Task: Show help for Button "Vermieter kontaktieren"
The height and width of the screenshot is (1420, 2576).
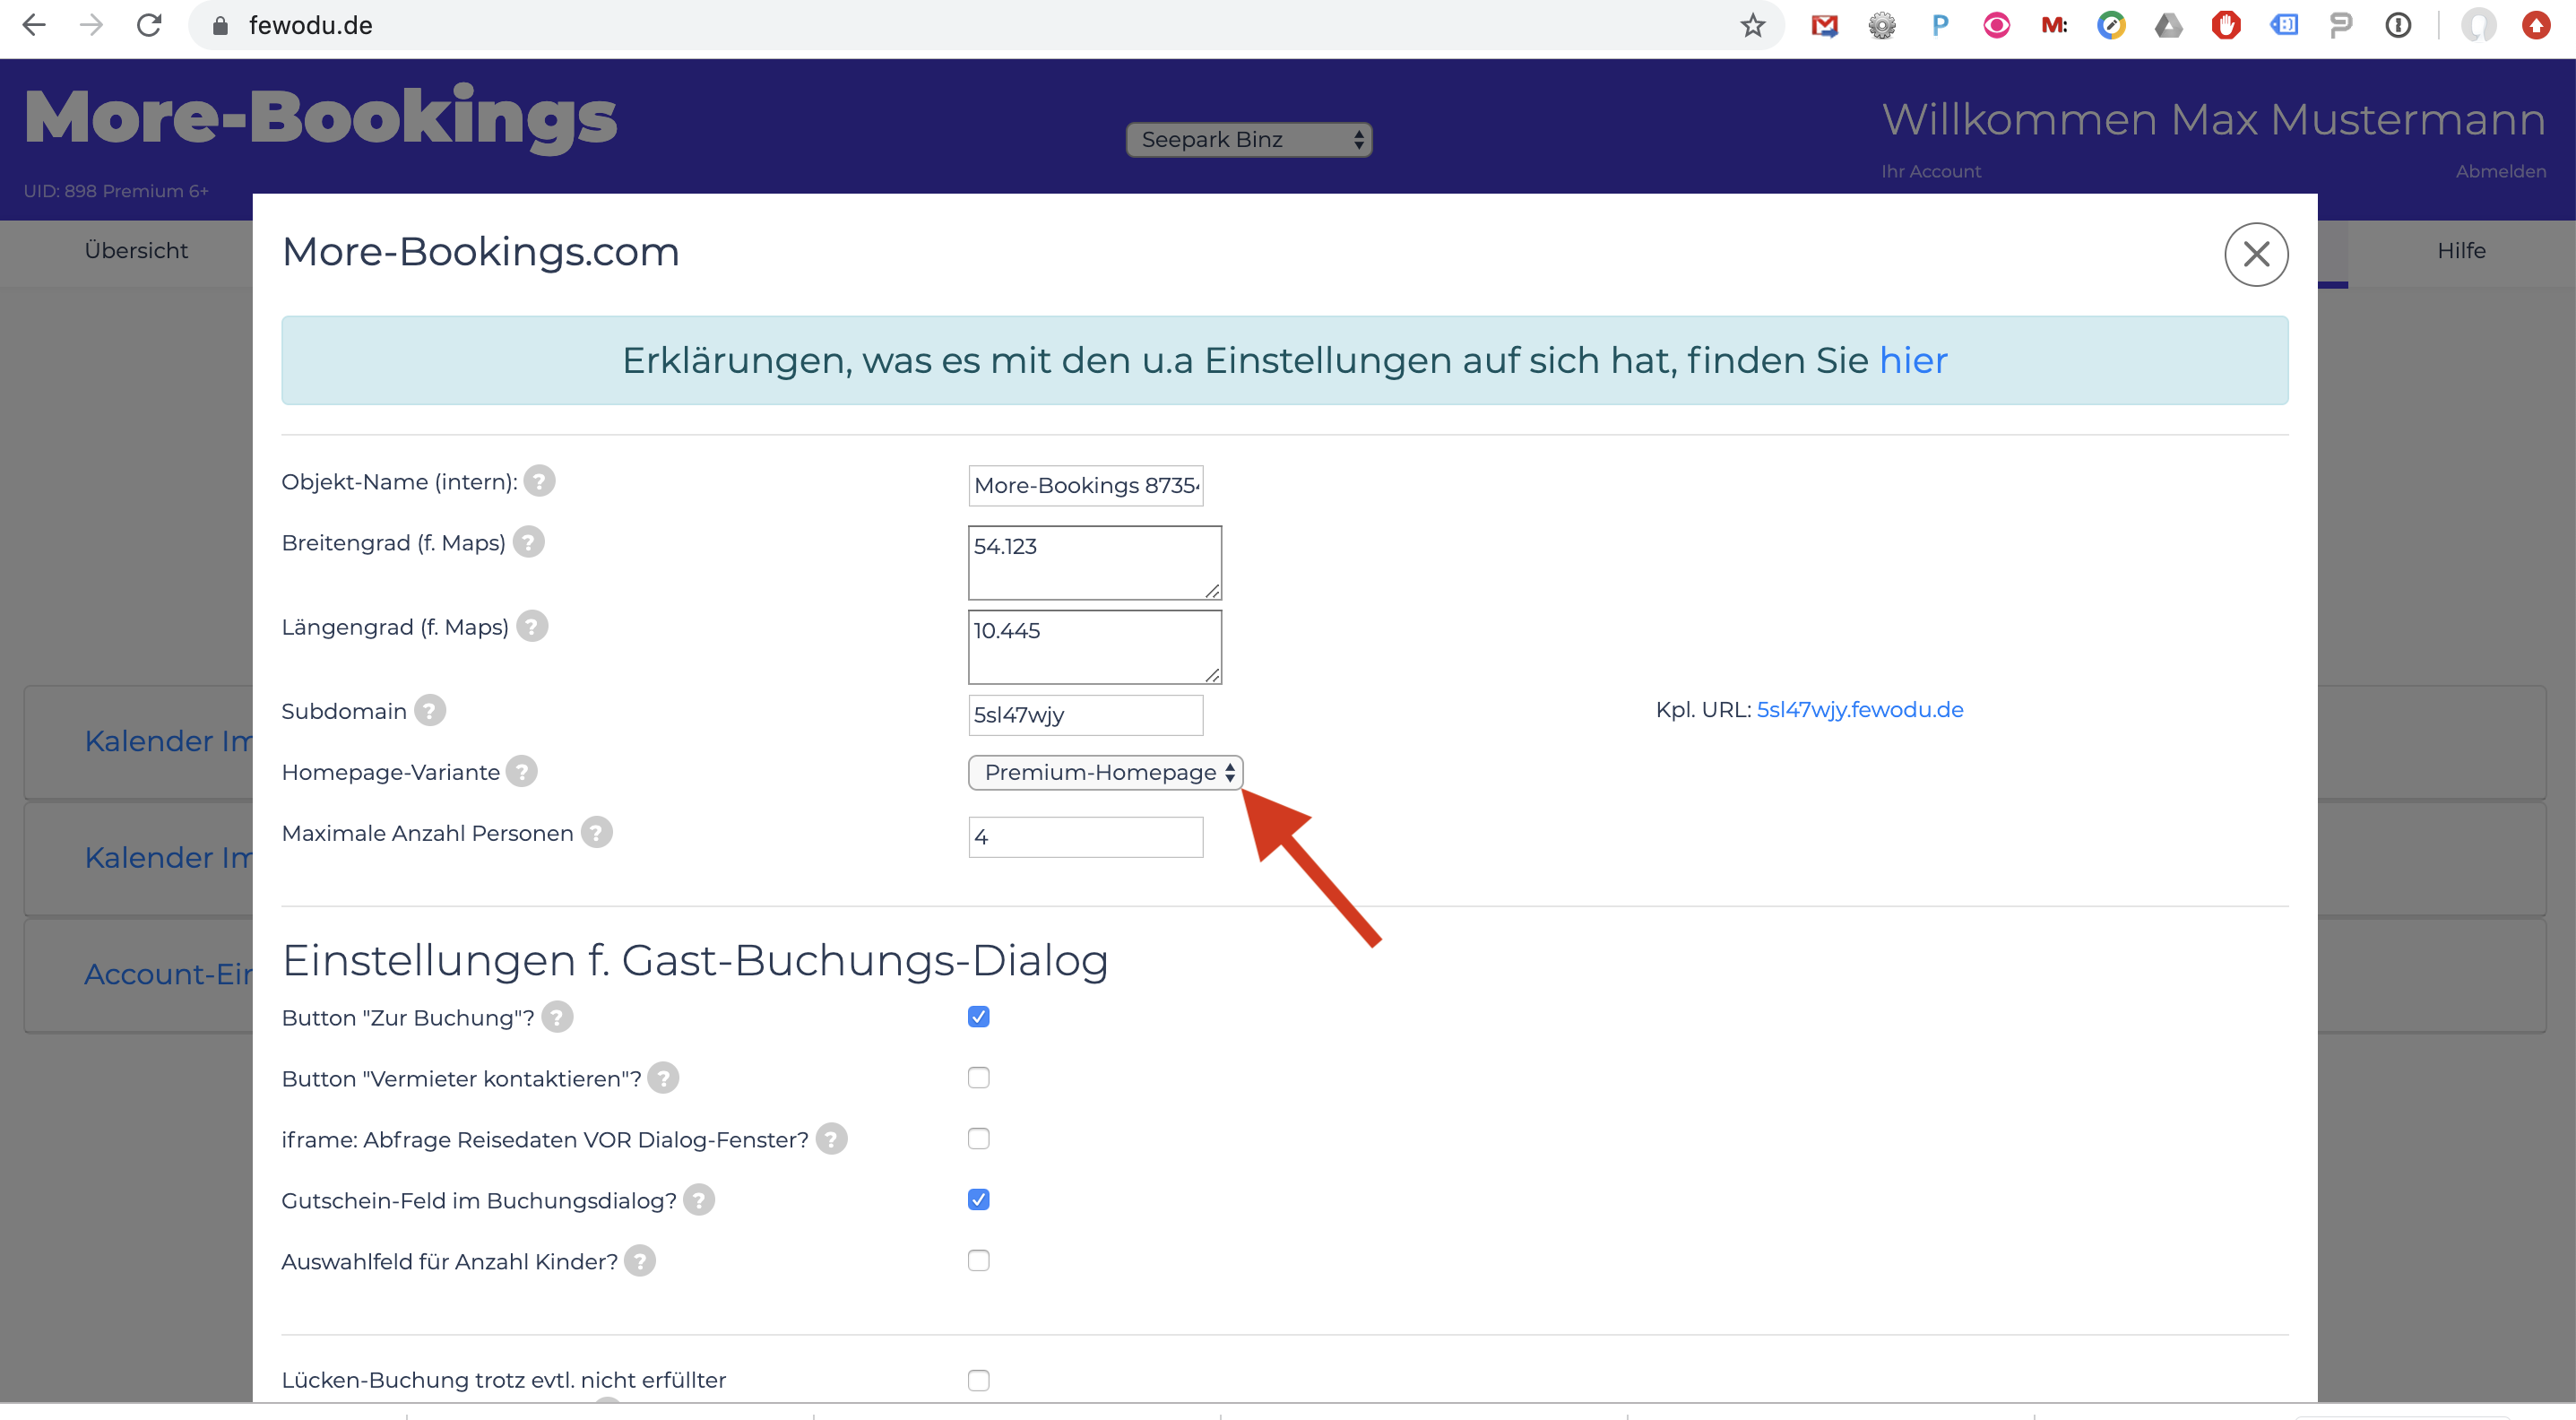Action: [663, 1078]
